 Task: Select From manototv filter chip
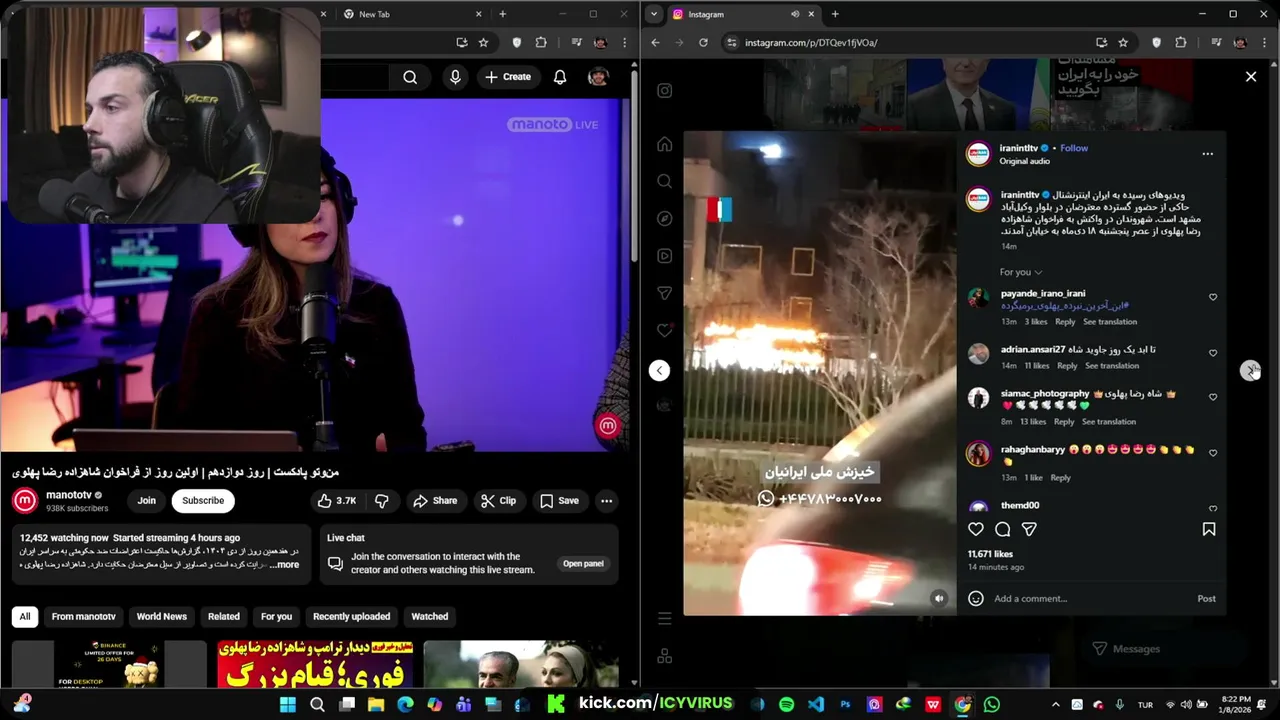tap(84, 616)
